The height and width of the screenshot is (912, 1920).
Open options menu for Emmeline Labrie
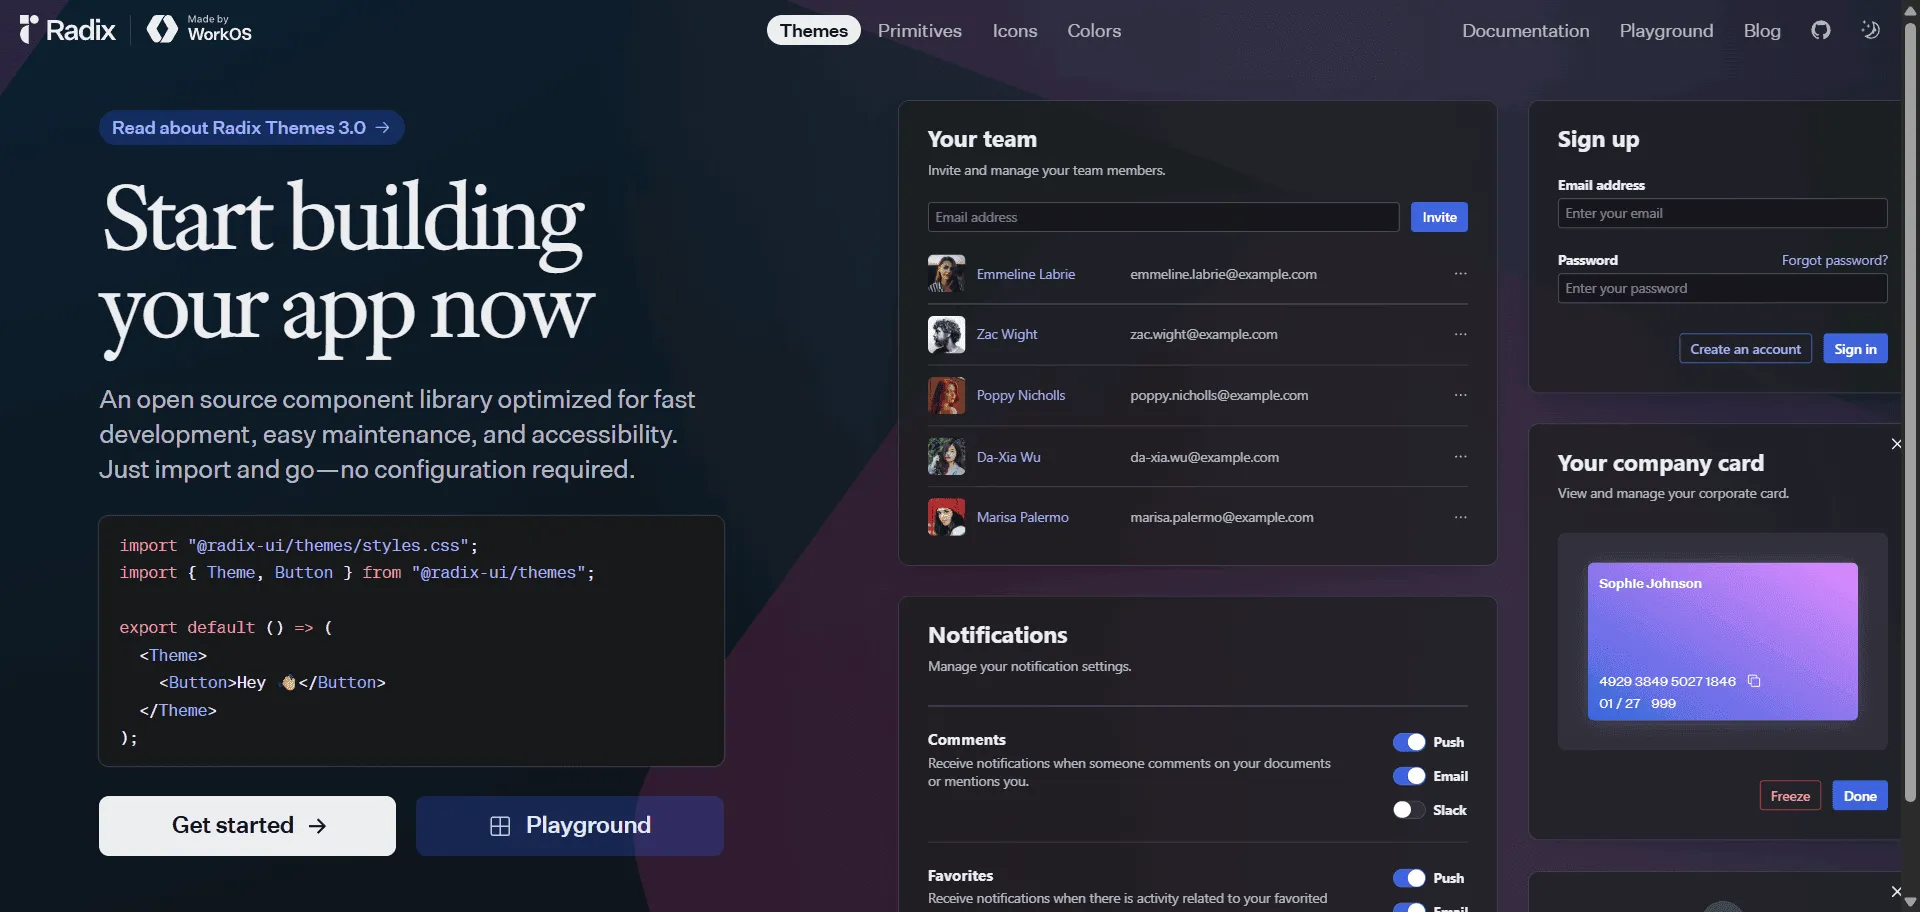tap(1460, 274)
